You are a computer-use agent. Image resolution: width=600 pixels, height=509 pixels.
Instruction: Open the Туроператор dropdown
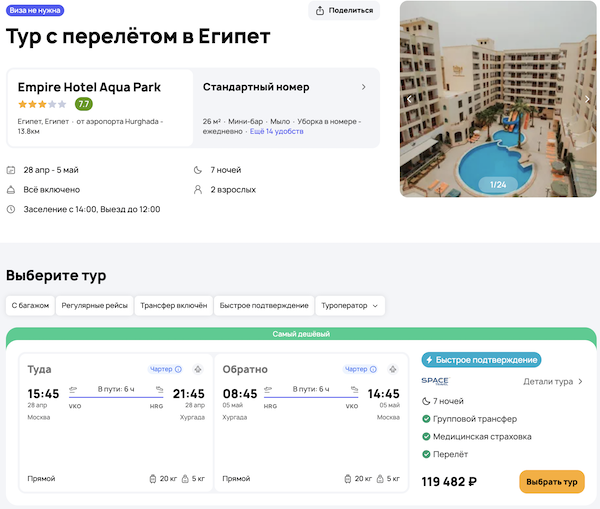coord(350,306)
